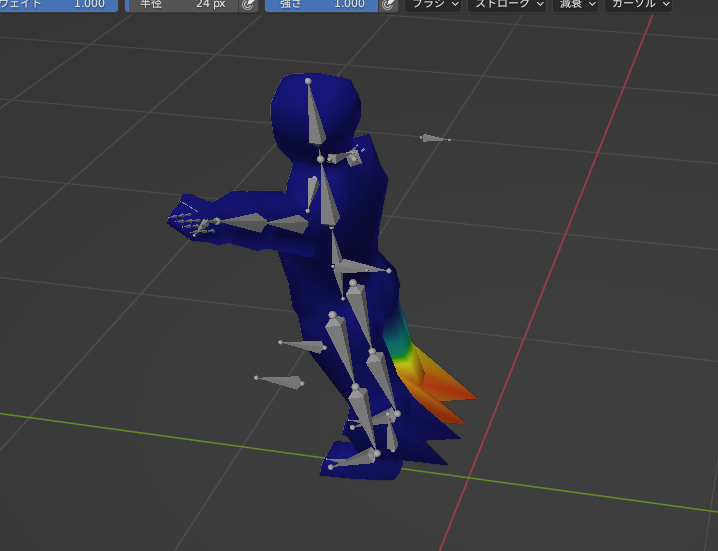718x551 pixels.
Task: Select the isolated bone floating right of shoulder
Action: click(x=434, y=138)
